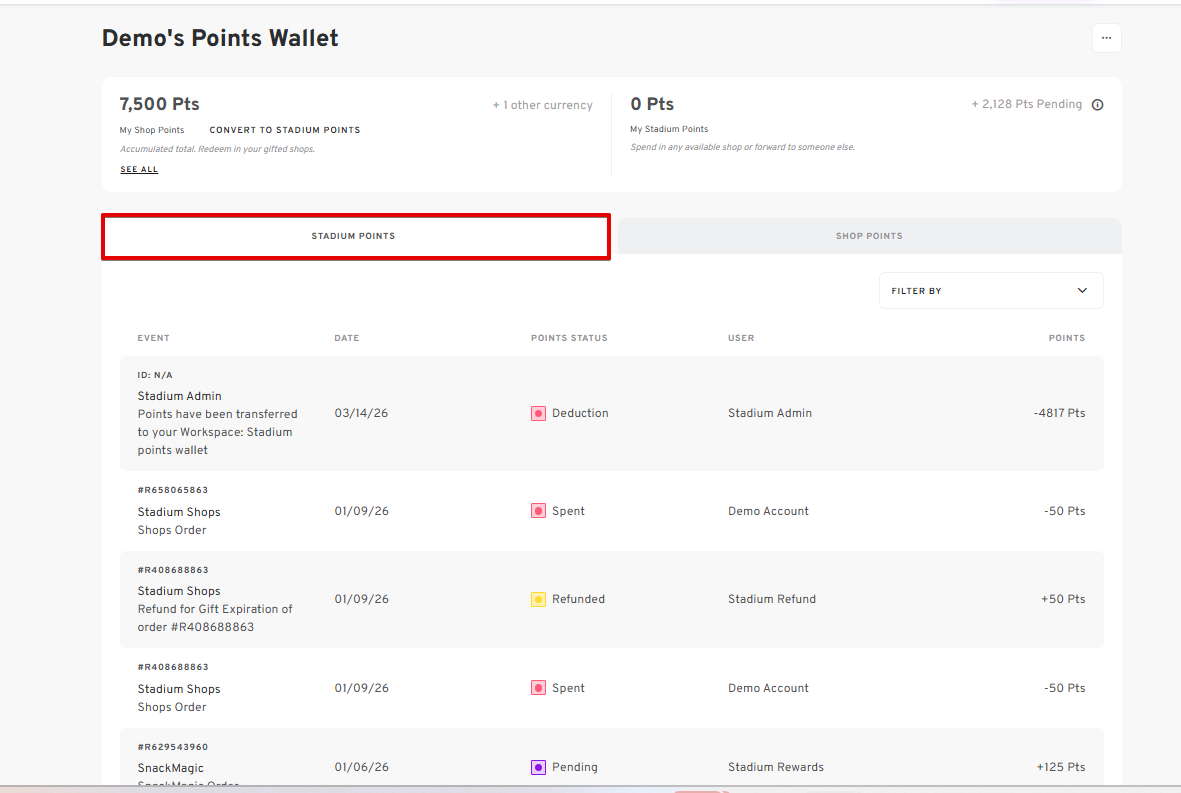Click Convert to Stadium Points

click(x=284, y=130)
